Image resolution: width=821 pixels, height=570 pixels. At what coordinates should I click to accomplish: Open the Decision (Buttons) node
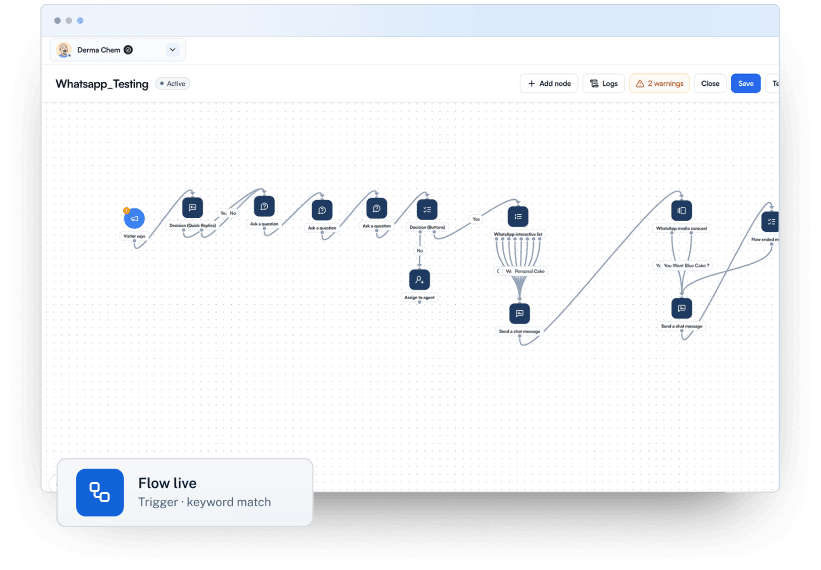427,209
